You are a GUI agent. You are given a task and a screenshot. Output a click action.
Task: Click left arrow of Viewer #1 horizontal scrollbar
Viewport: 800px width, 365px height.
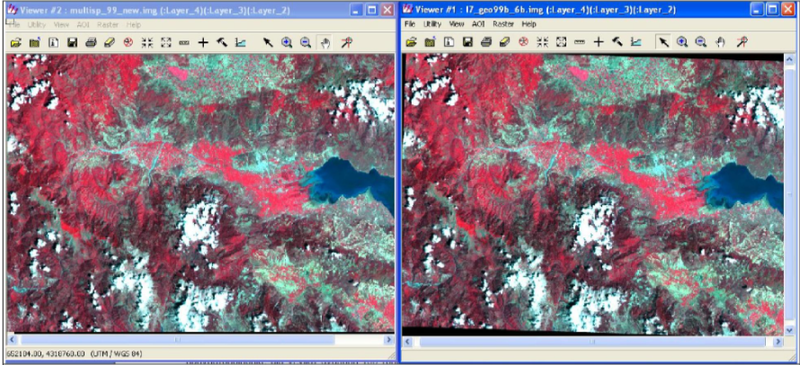pyautogui.click(x=407, y=342)
